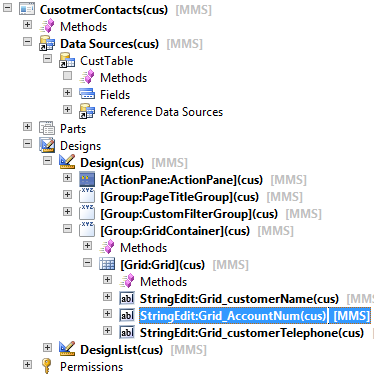Collapse the GridContainer group node

coord(67,228)
